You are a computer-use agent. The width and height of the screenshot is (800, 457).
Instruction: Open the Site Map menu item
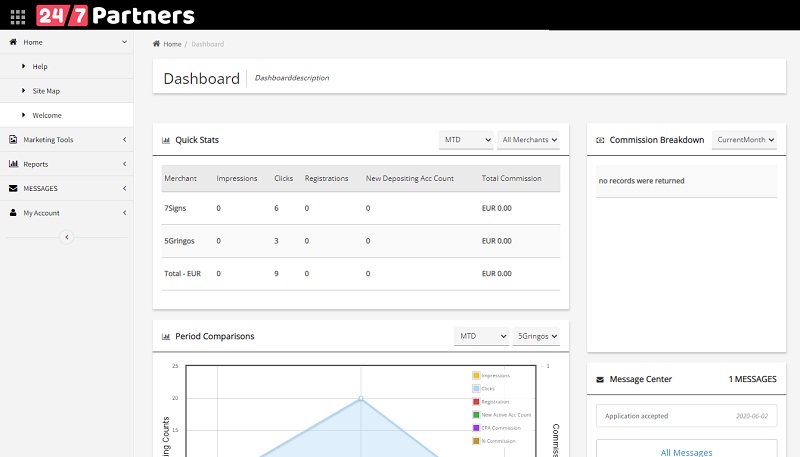[66, 91]
